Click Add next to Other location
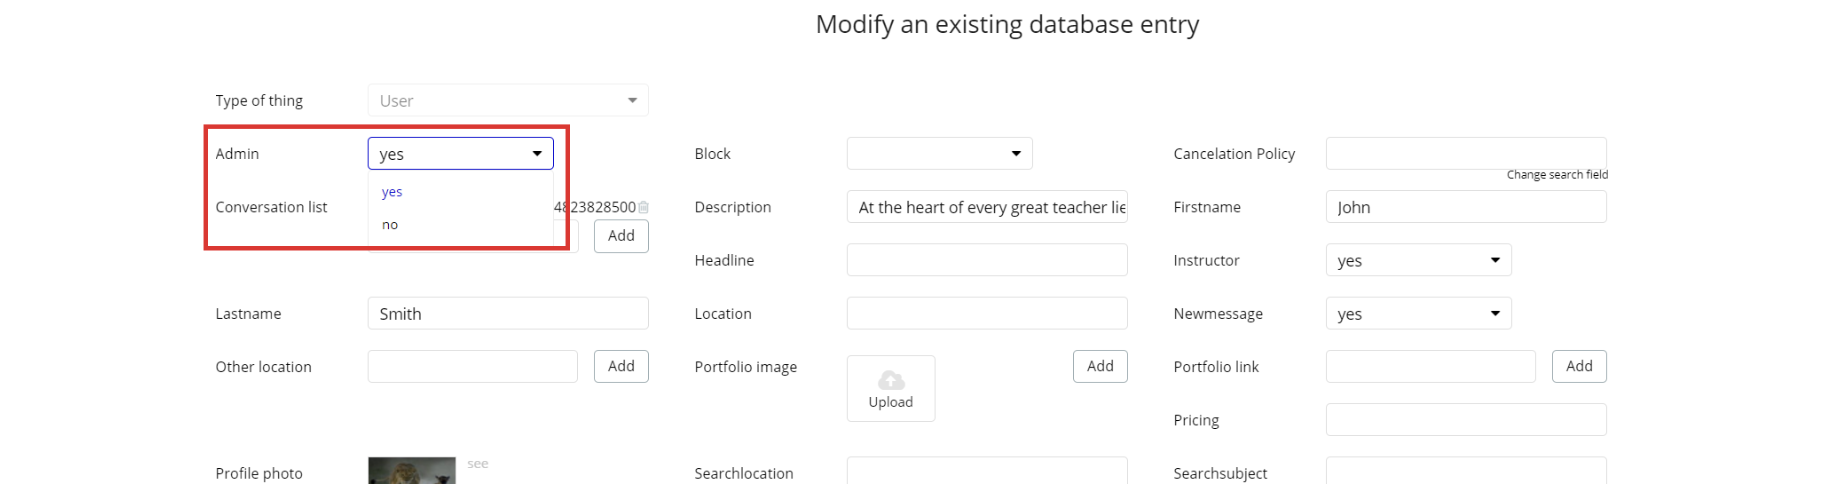 point(621,367)
